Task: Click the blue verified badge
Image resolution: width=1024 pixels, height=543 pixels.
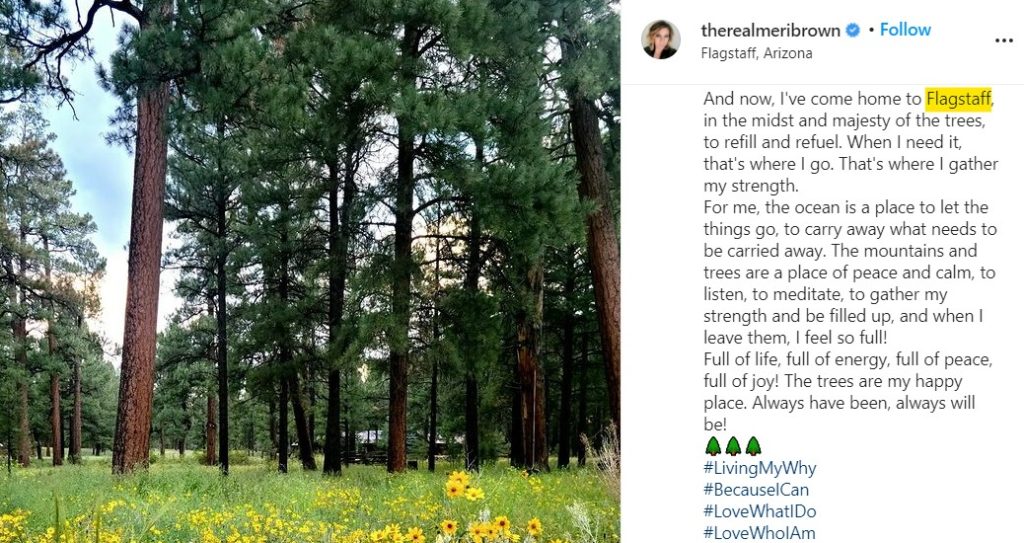Action: 853,30
